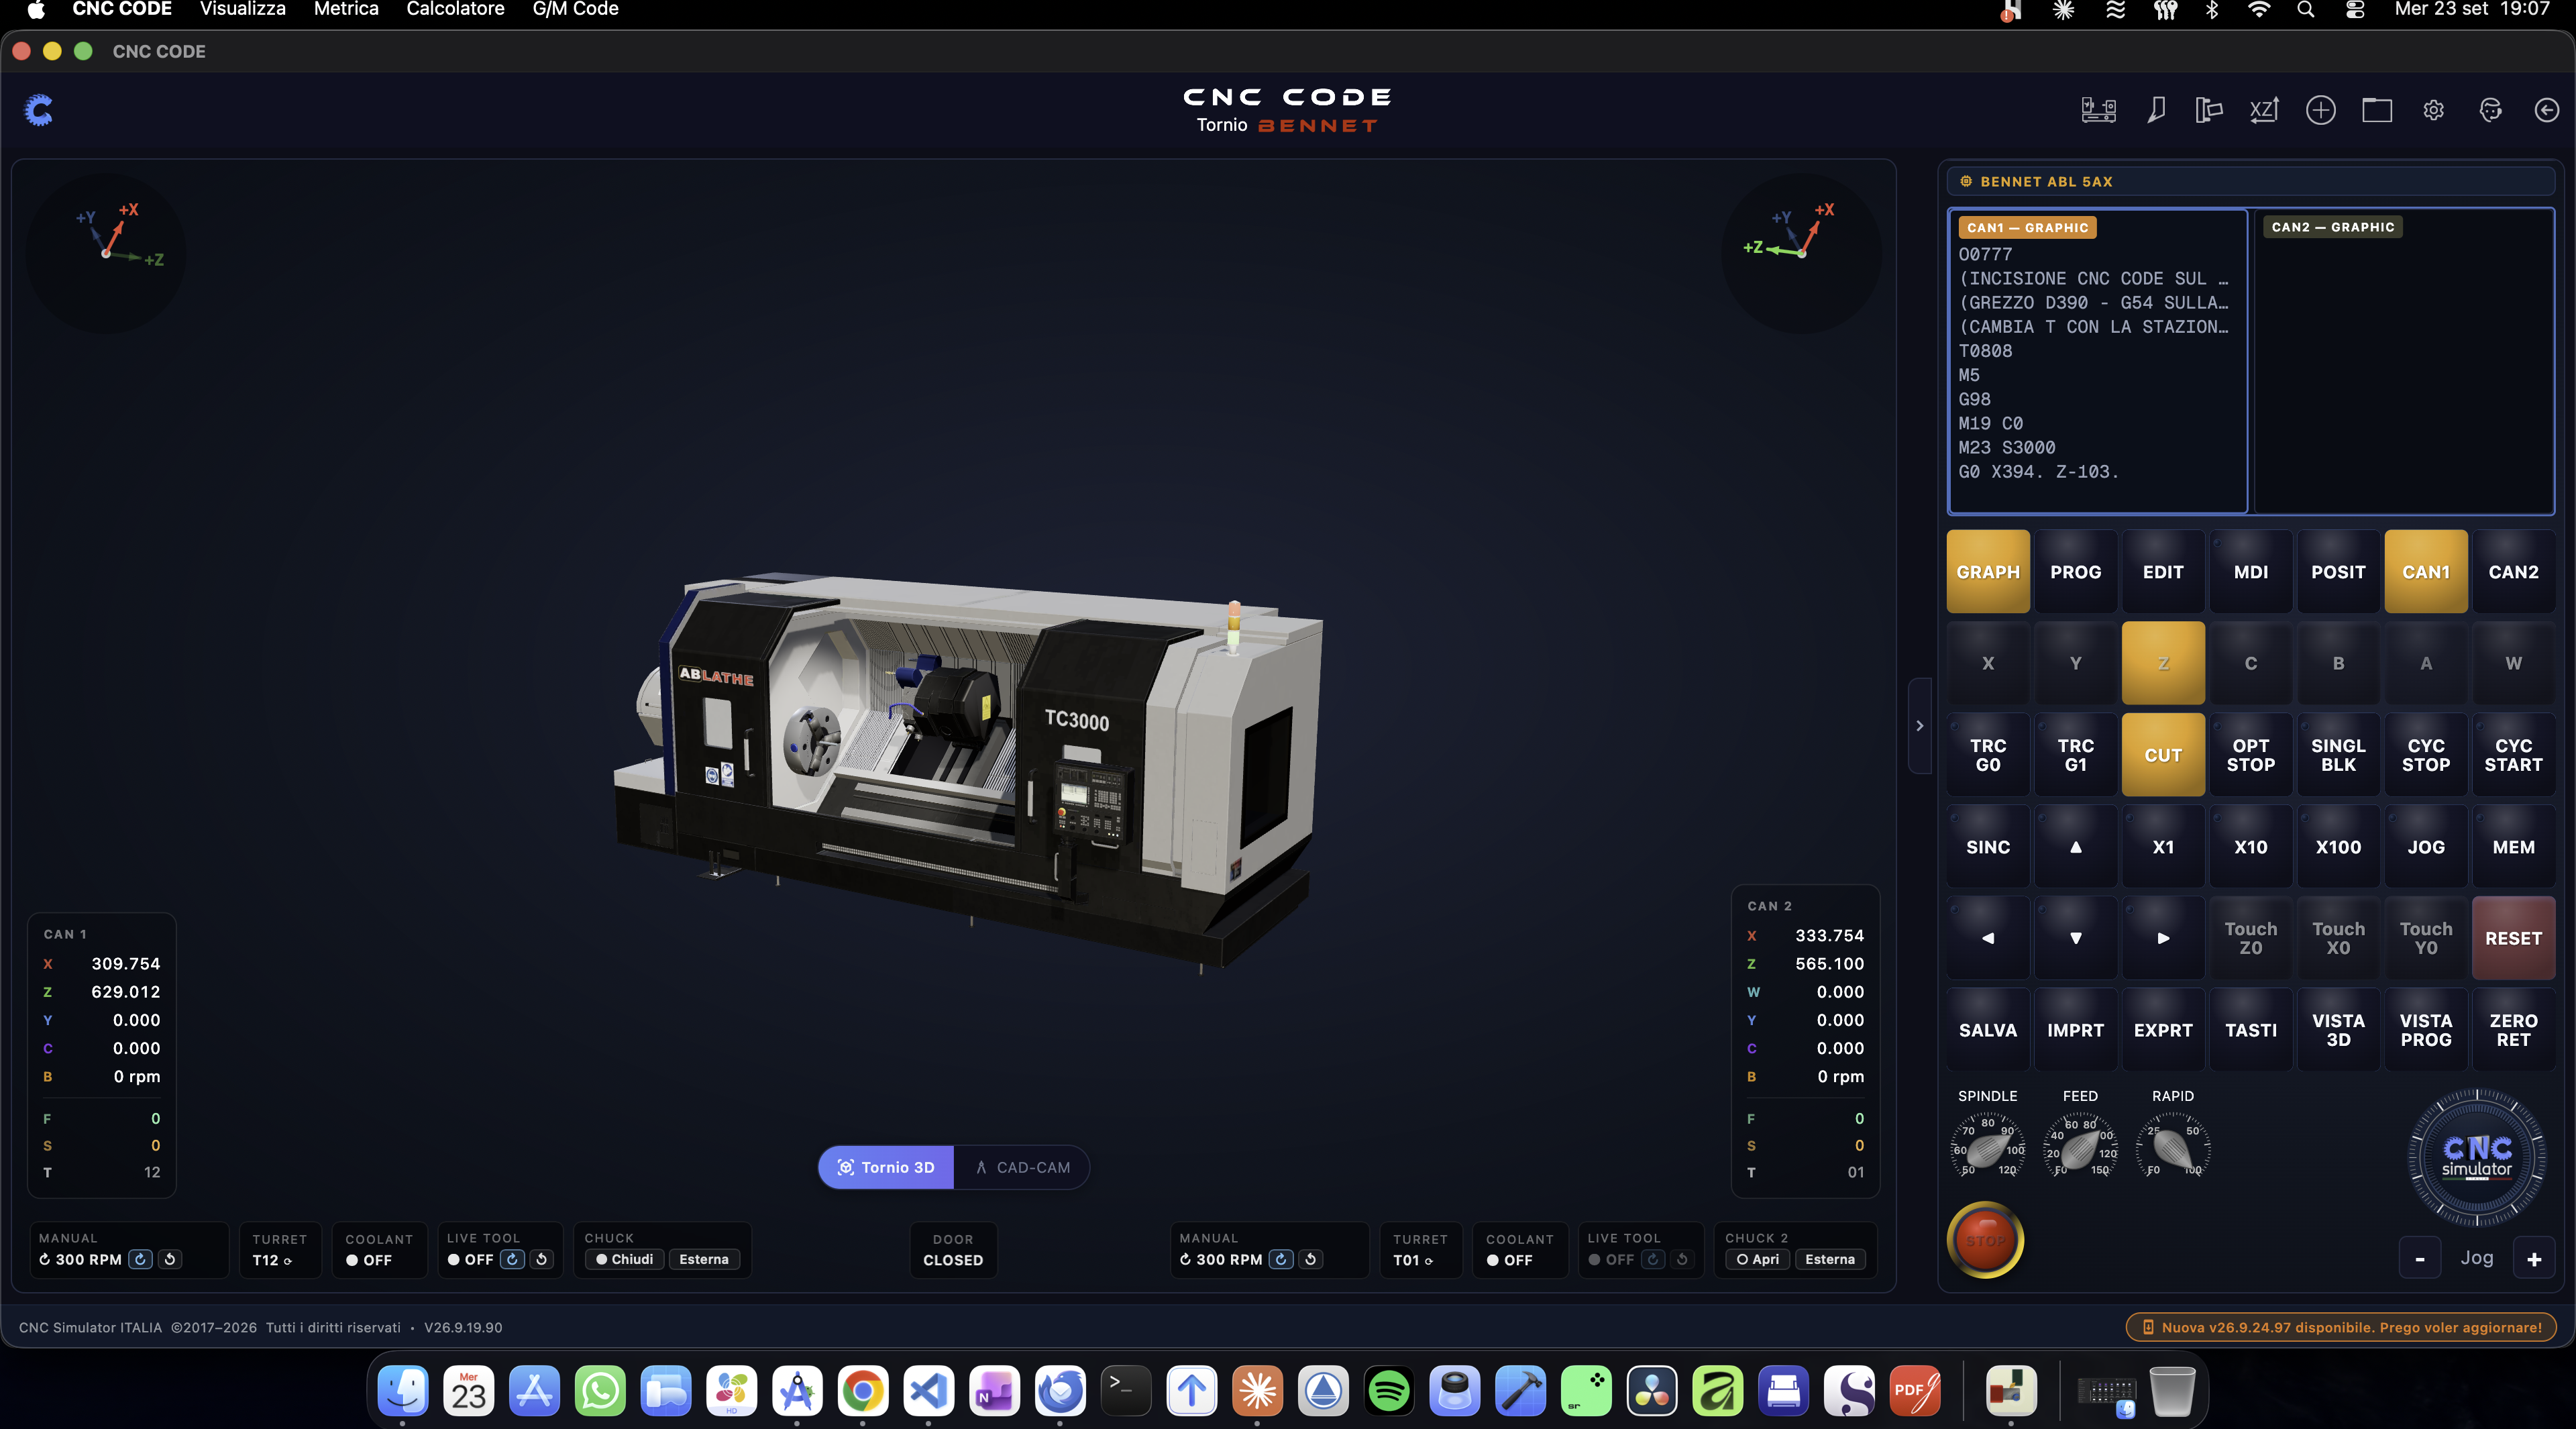Click the CAN 1 spindle counter-clockwise rotation icon
The height and width of the screenshot is (1429, 2576).
click(x=170, y=1259)
